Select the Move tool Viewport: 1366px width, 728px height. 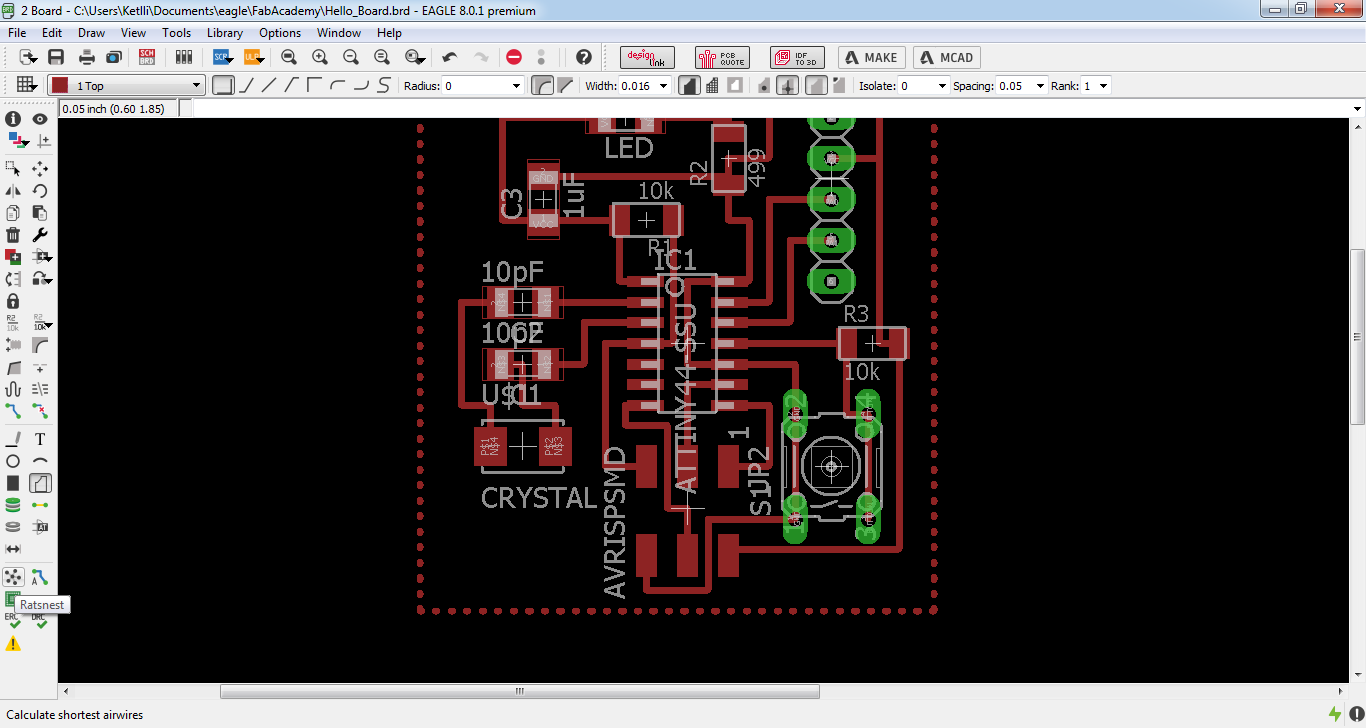[40, 168]
